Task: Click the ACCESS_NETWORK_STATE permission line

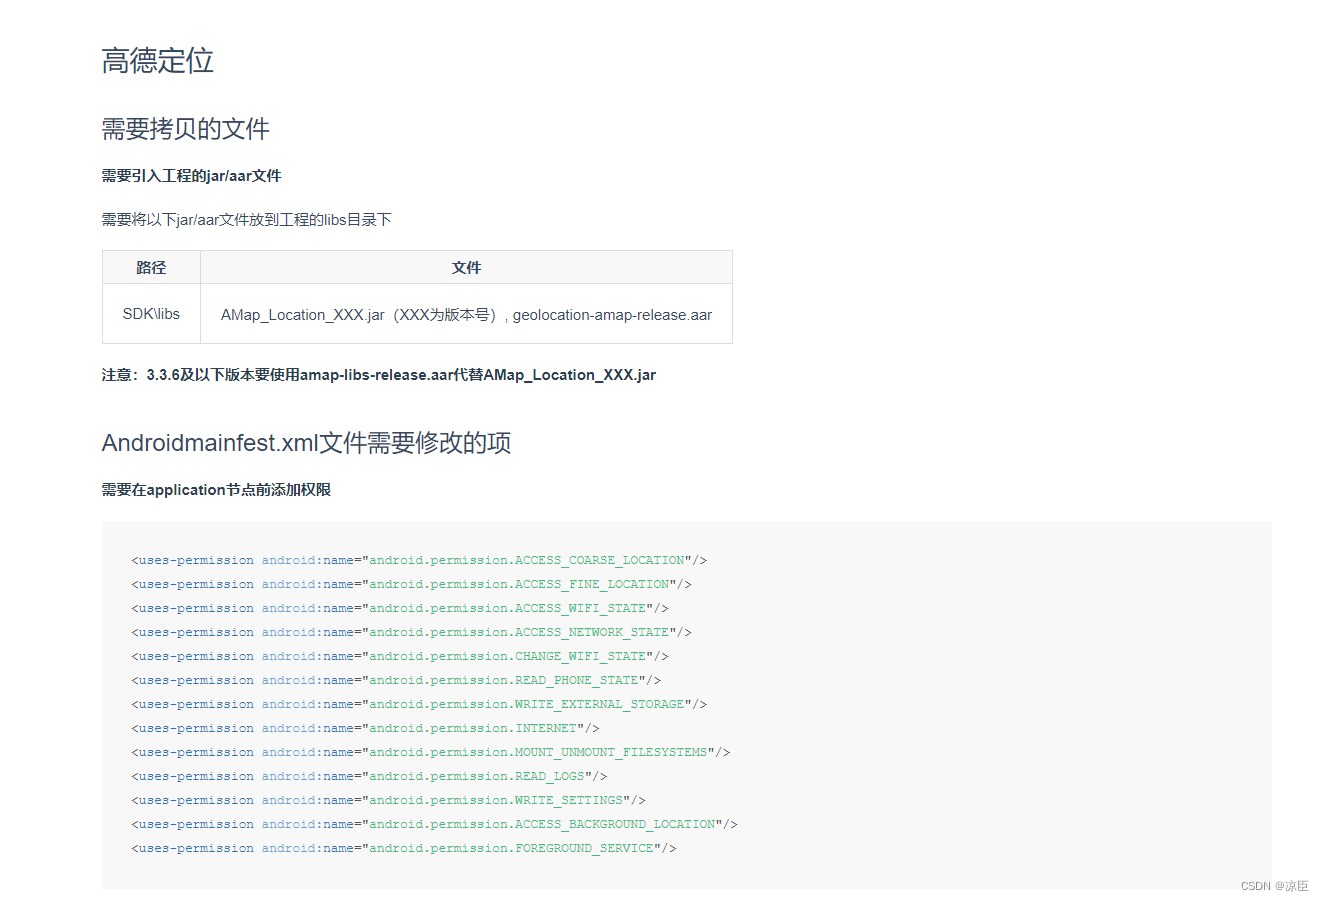Action: click(x=411, y=632)
